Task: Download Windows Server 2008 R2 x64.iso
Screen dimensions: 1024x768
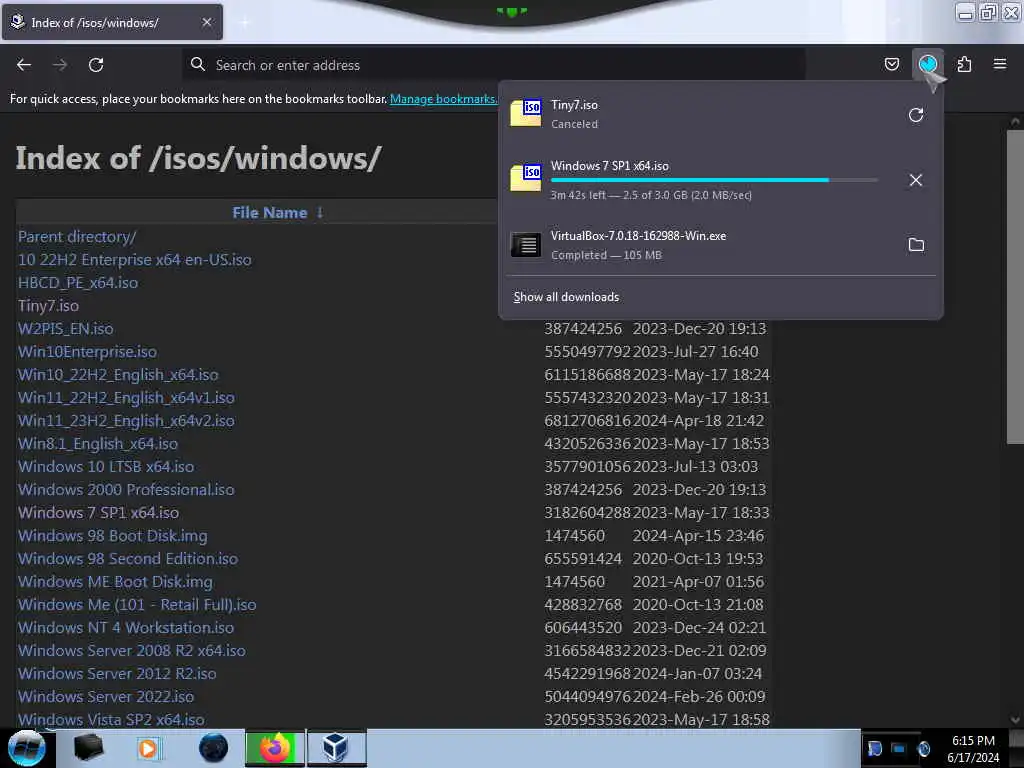Action: pyautogui.click(x=132, y=650)
